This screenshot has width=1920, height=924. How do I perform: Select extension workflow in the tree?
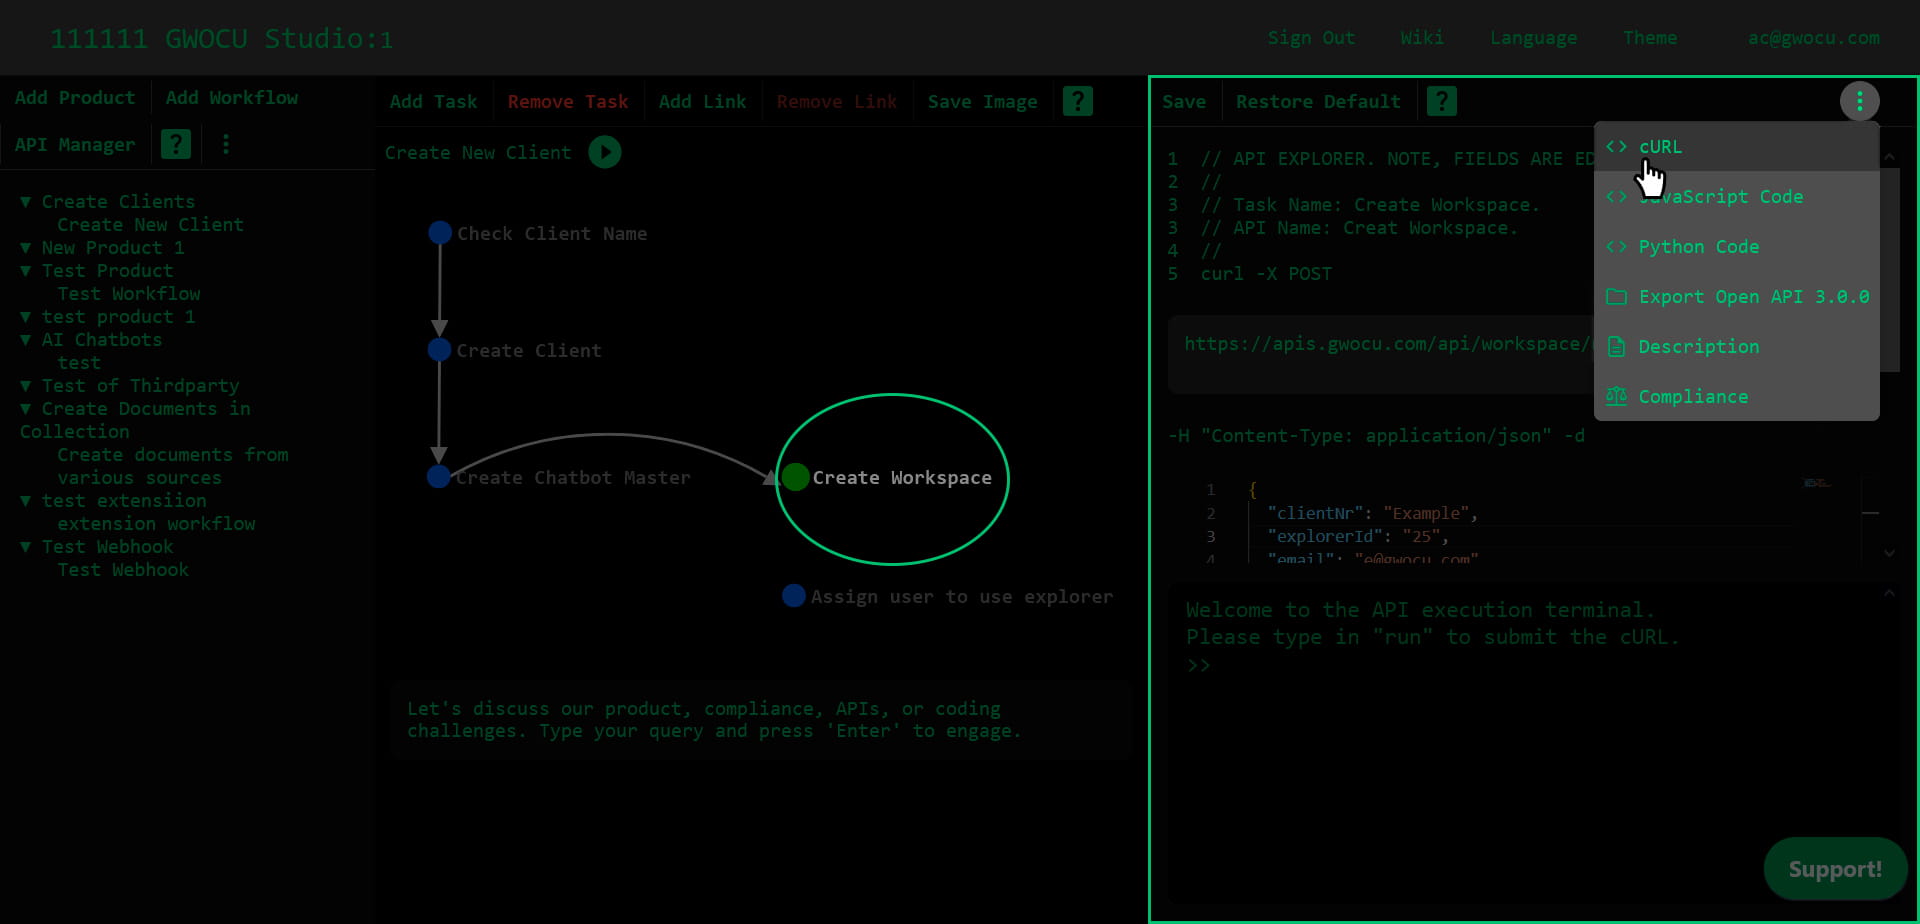pos(156,524)
